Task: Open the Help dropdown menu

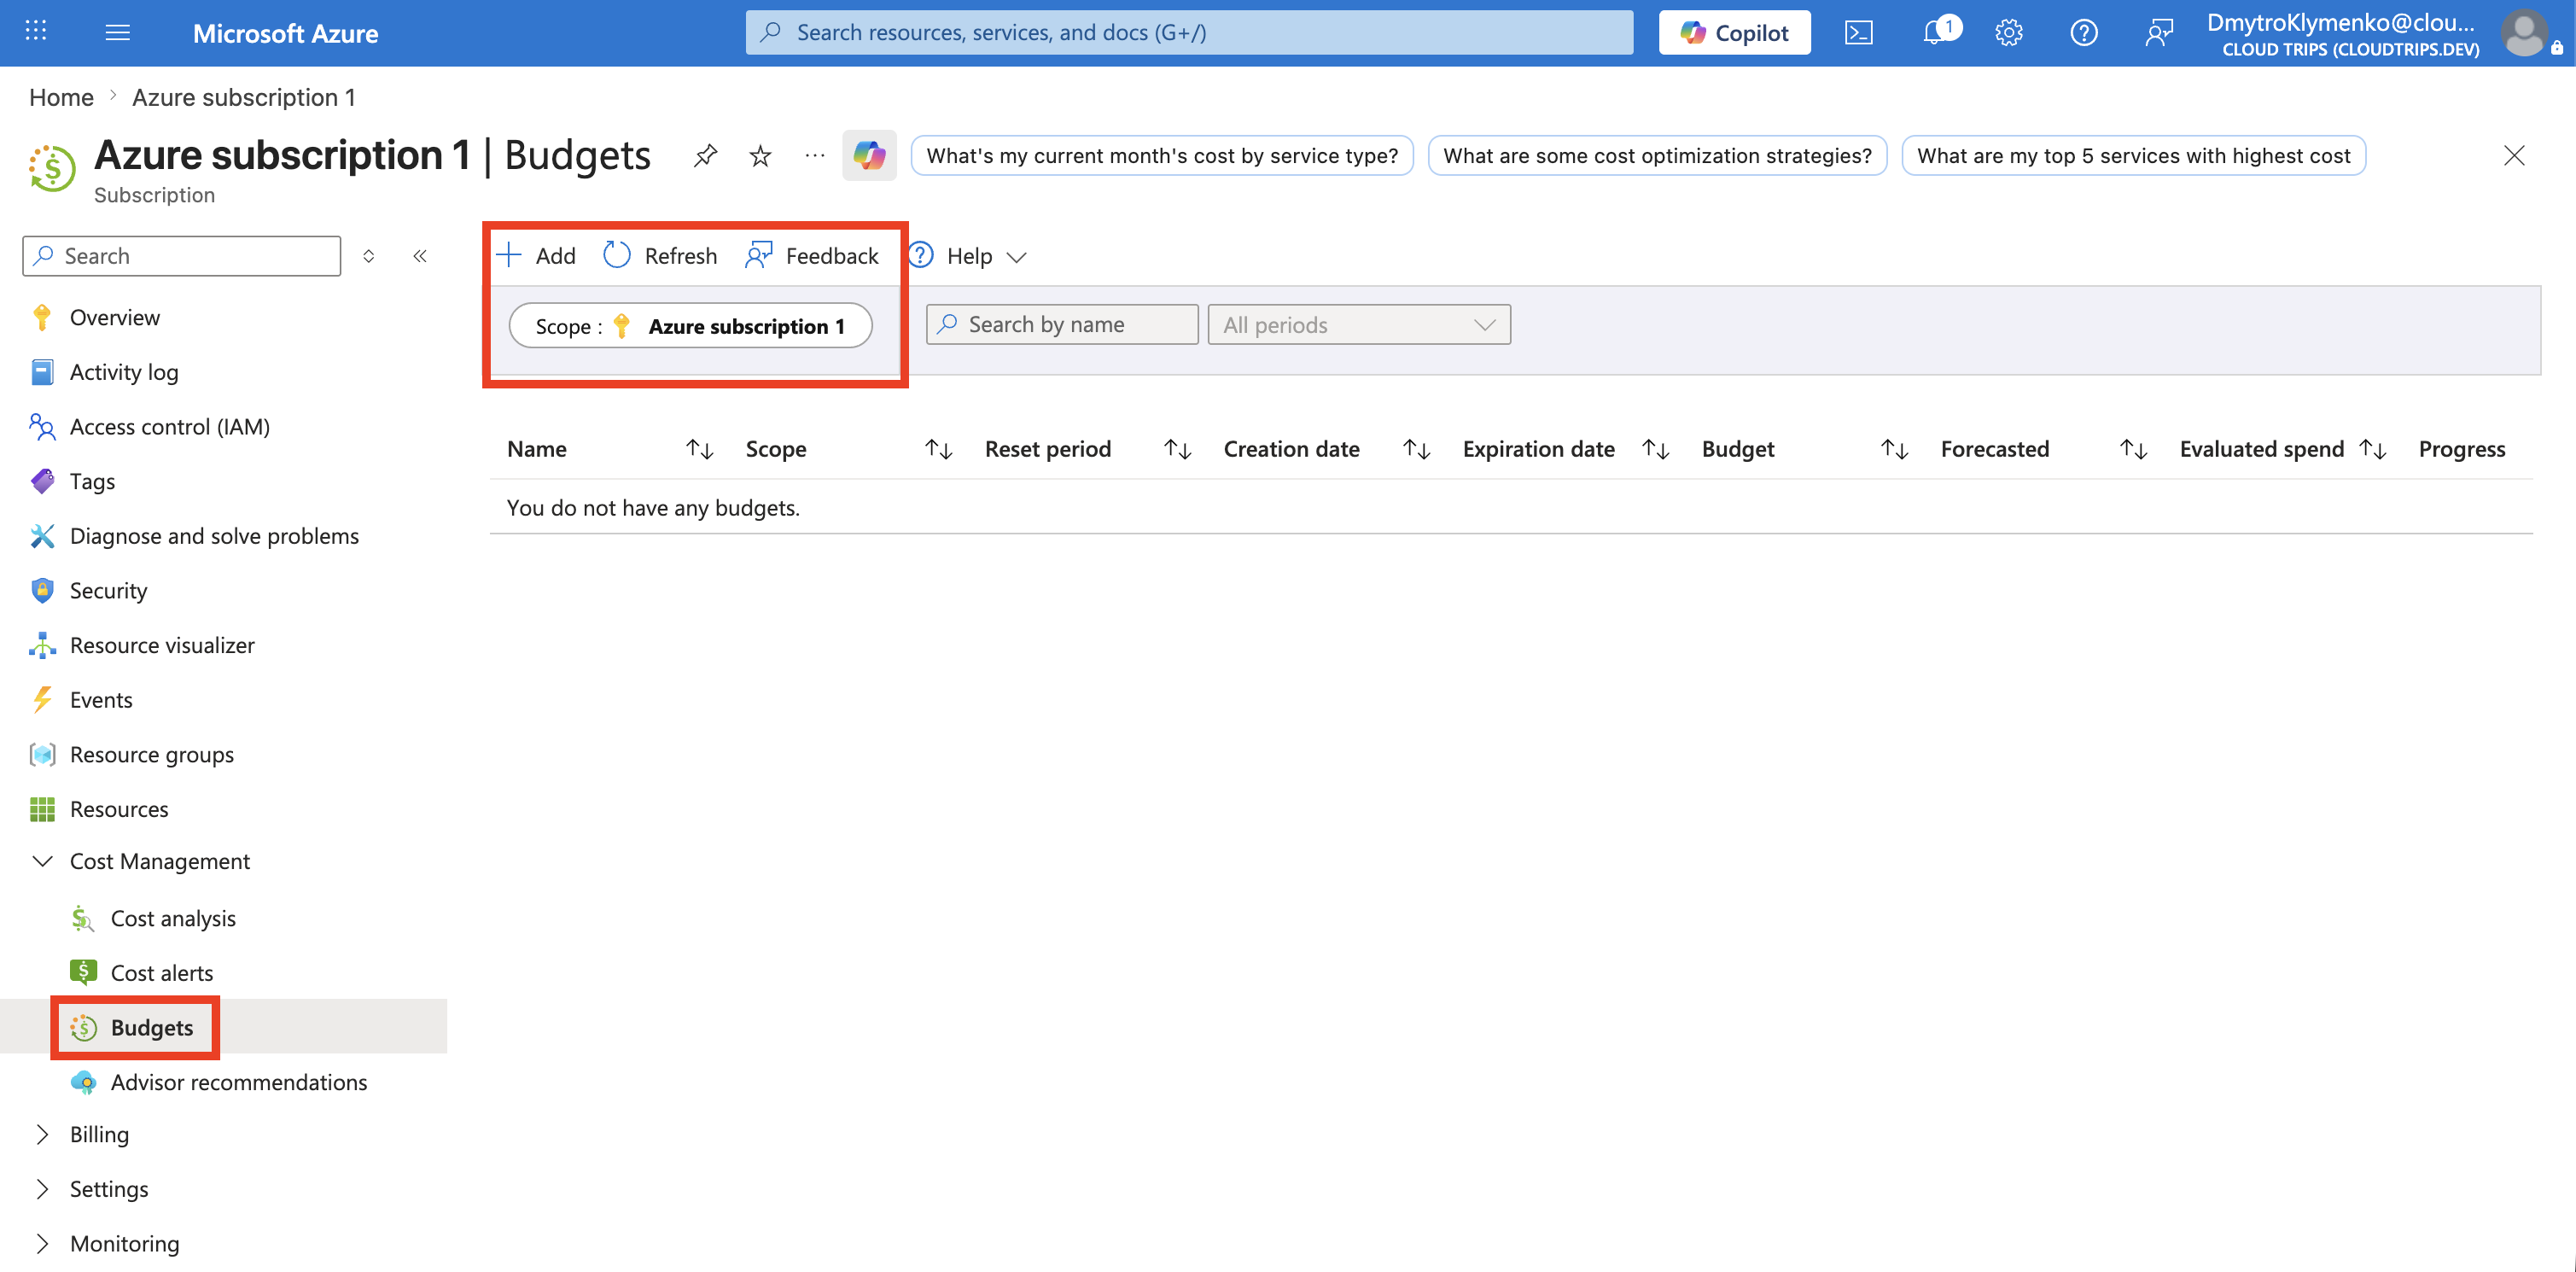Action: point(968,255)
